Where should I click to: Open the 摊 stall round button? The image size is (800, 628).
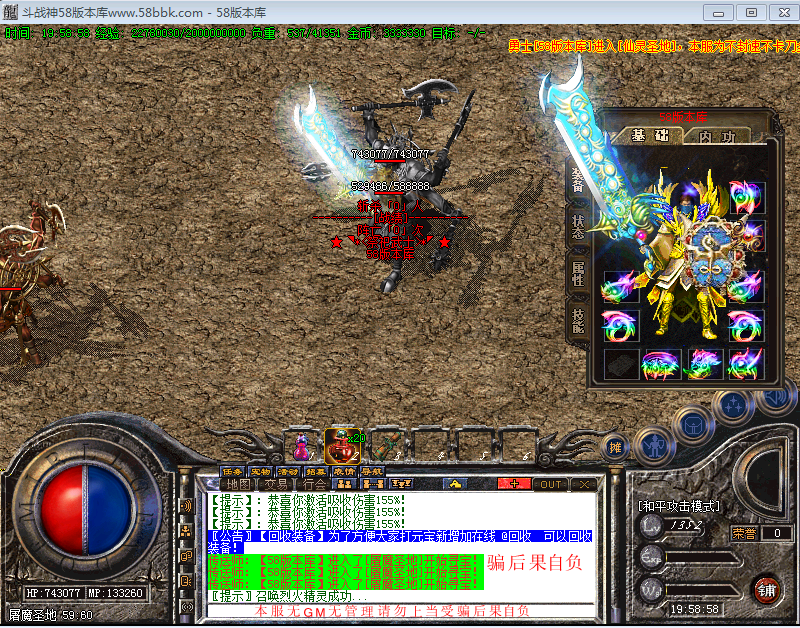pos(615,448)
